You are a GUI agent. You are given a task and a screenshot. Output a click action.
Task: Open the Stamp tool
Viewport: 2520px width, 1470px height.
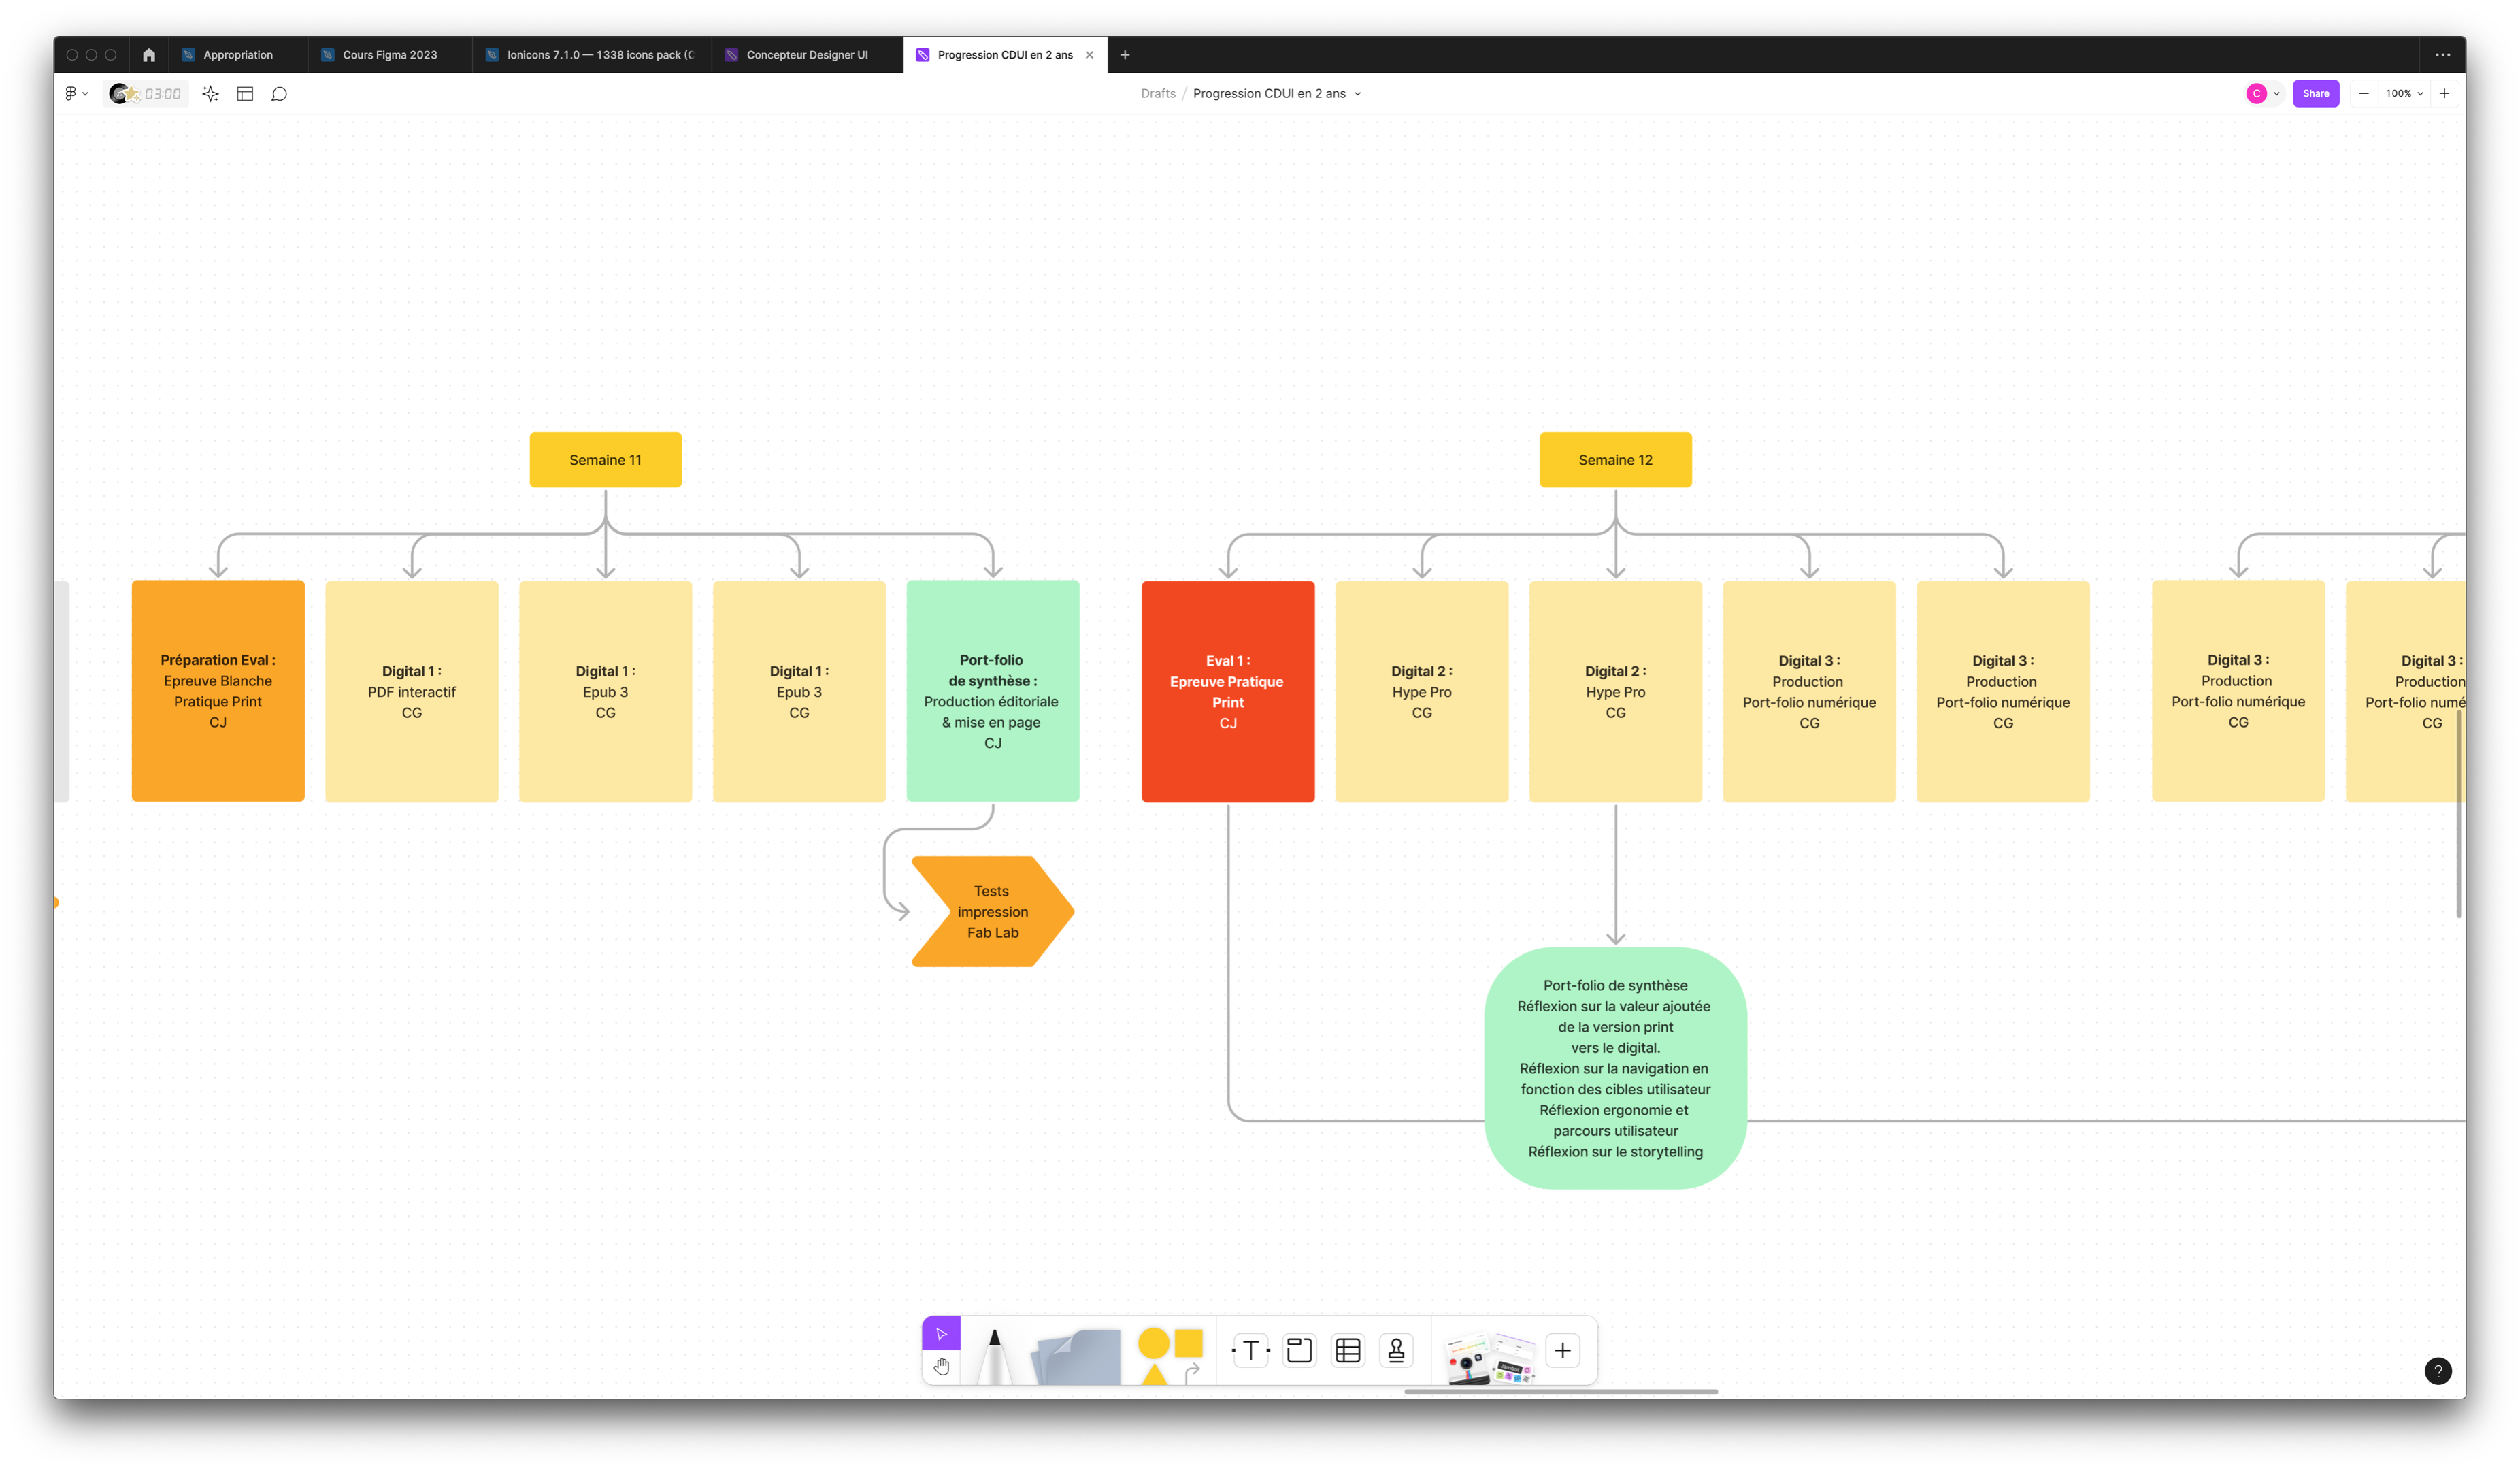[1396, 1351]
